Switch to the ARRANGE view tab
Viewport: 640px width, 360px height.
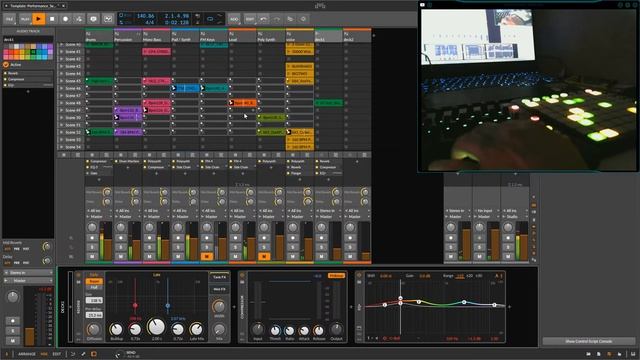pos(27,354)
